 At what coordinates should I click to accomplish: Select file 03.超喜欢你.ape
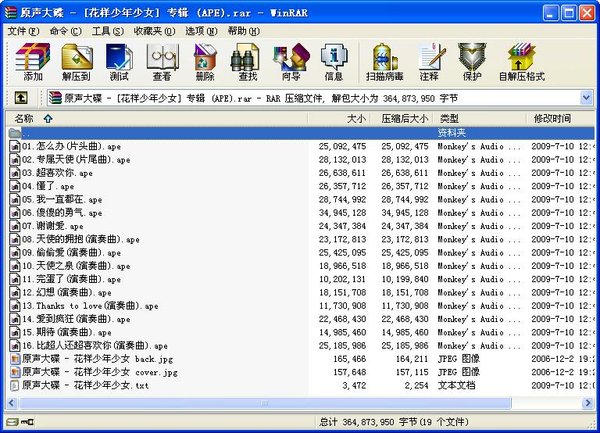[x=57, y=173]
